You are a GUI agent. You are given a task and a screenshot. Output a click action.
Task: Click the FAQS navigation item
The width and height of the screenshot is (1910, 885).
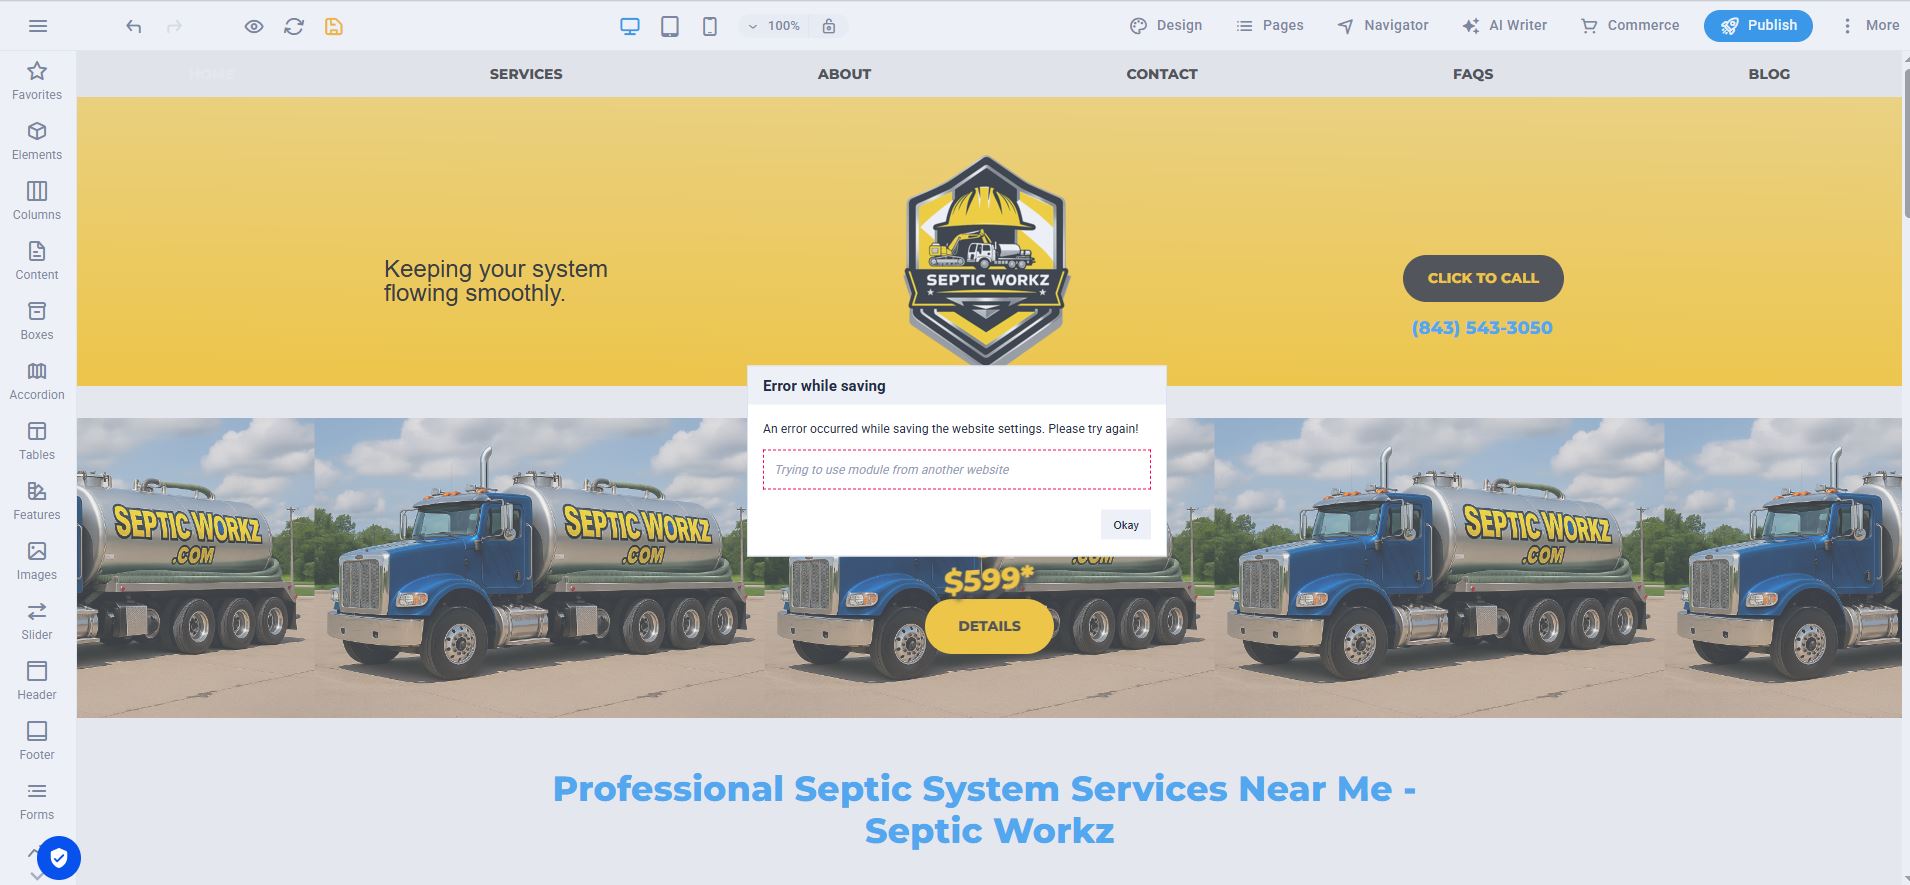pyautogui.click(x=1473, y=74)
